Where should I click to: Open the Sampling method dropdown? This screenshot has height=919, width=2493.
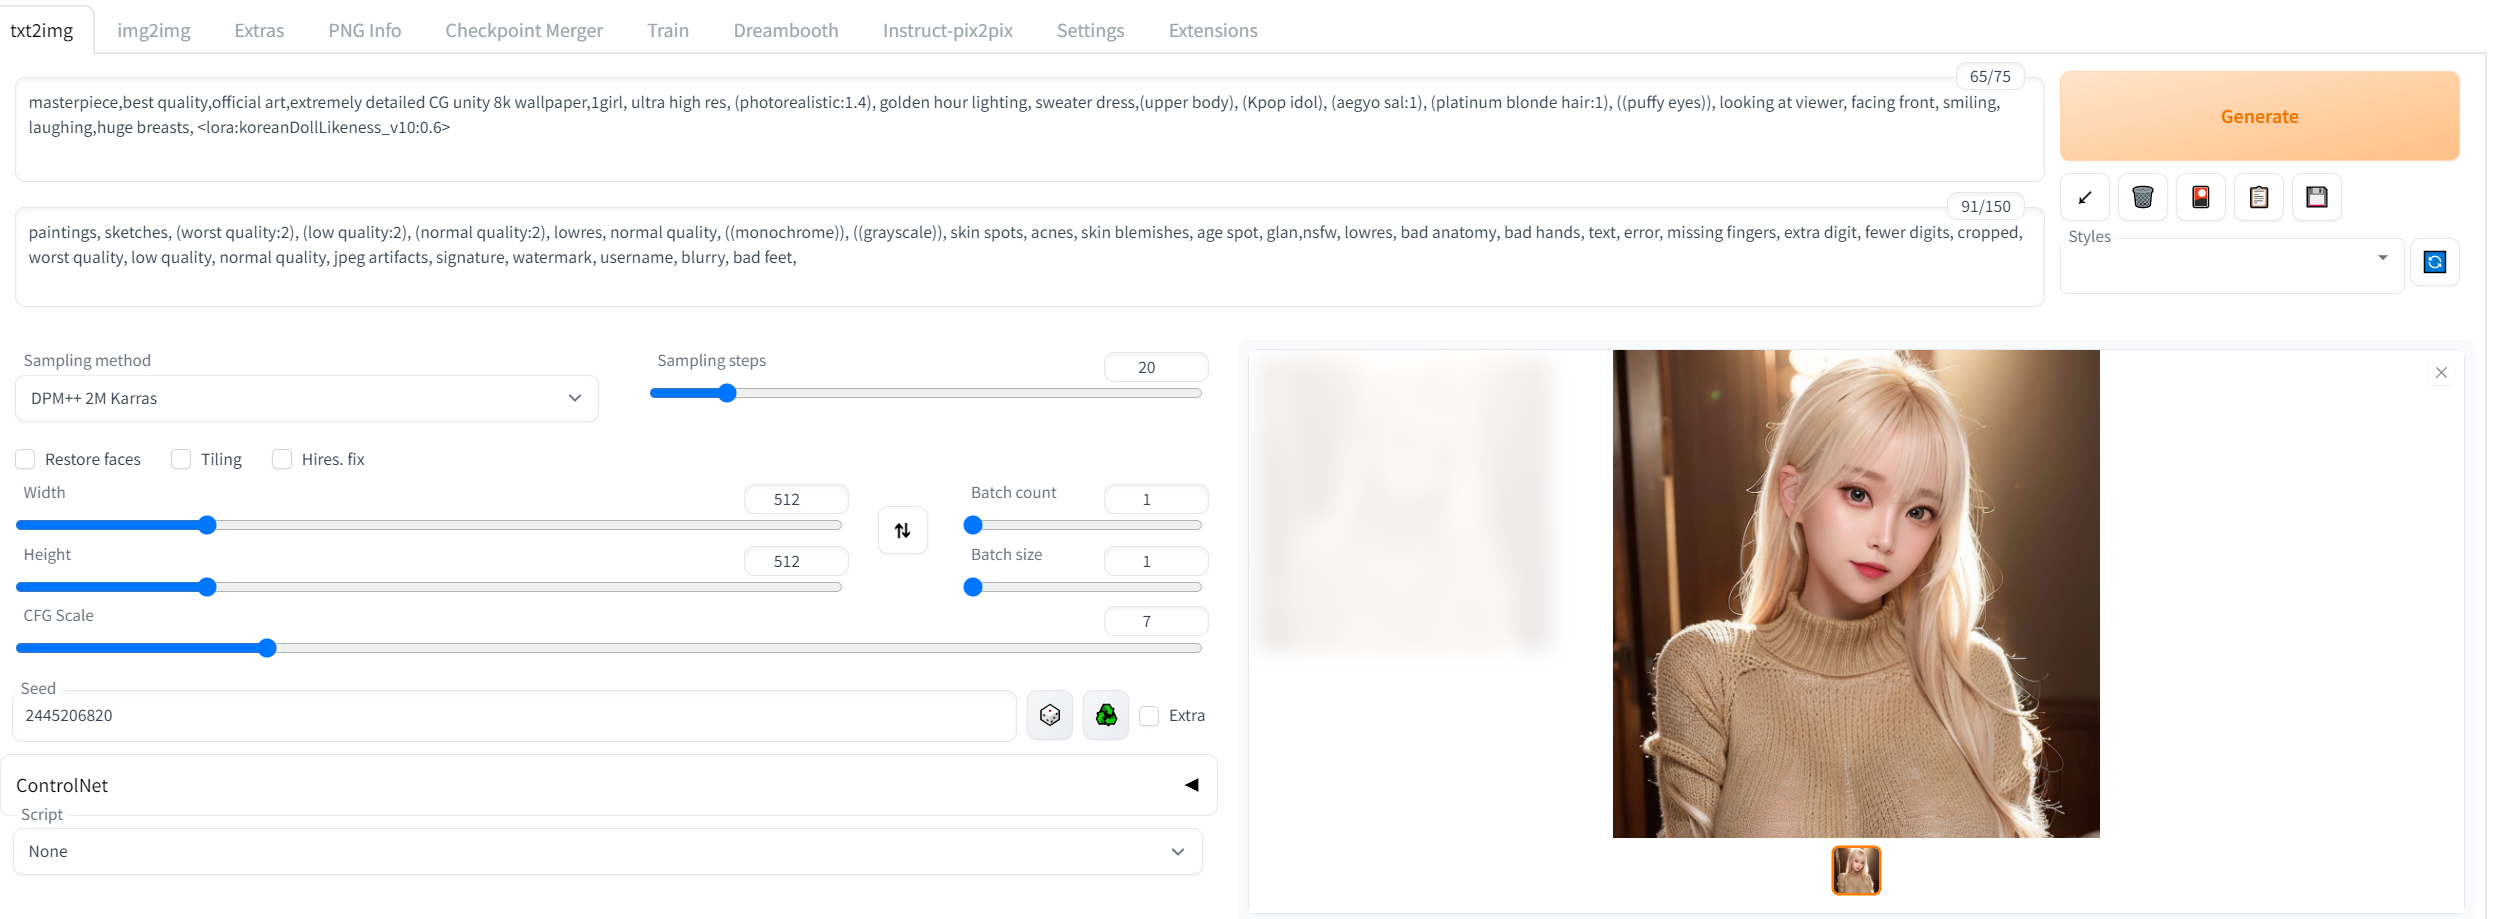pos(307,398)
